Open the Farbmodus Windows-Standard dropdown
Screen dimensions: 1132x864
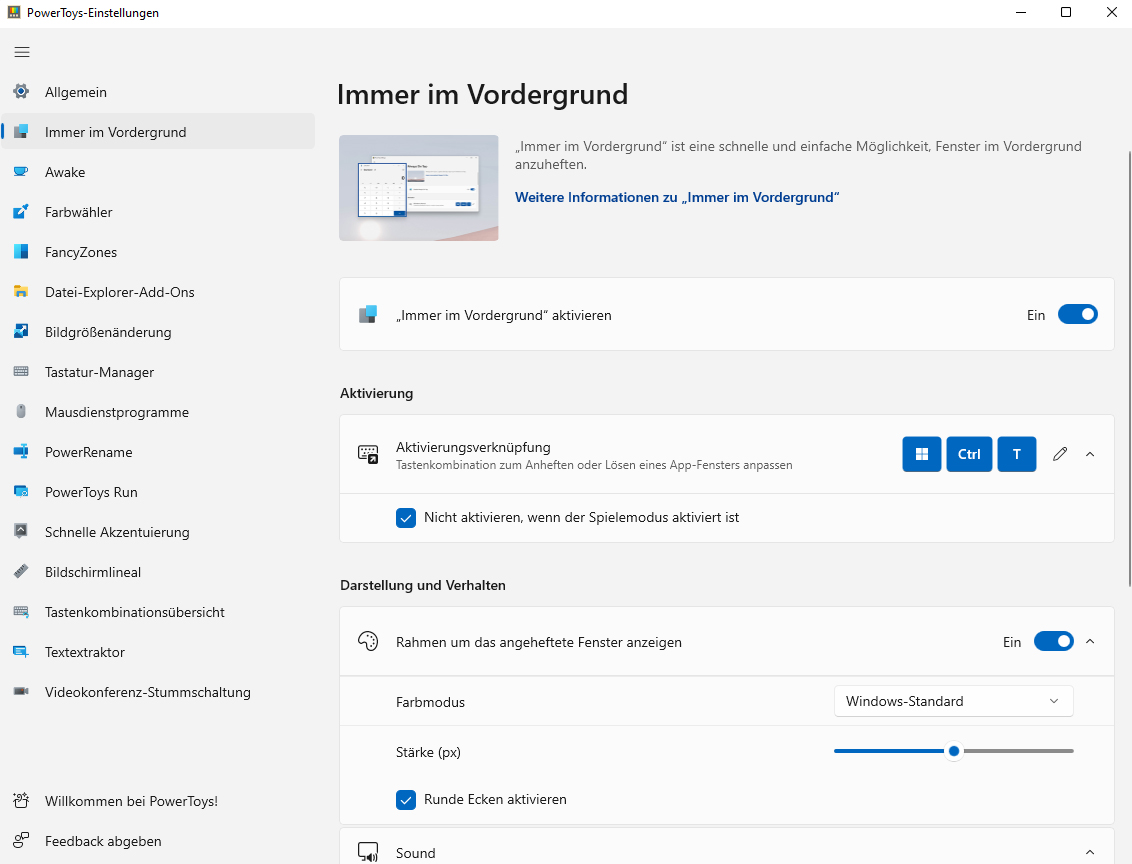point(953,702)
